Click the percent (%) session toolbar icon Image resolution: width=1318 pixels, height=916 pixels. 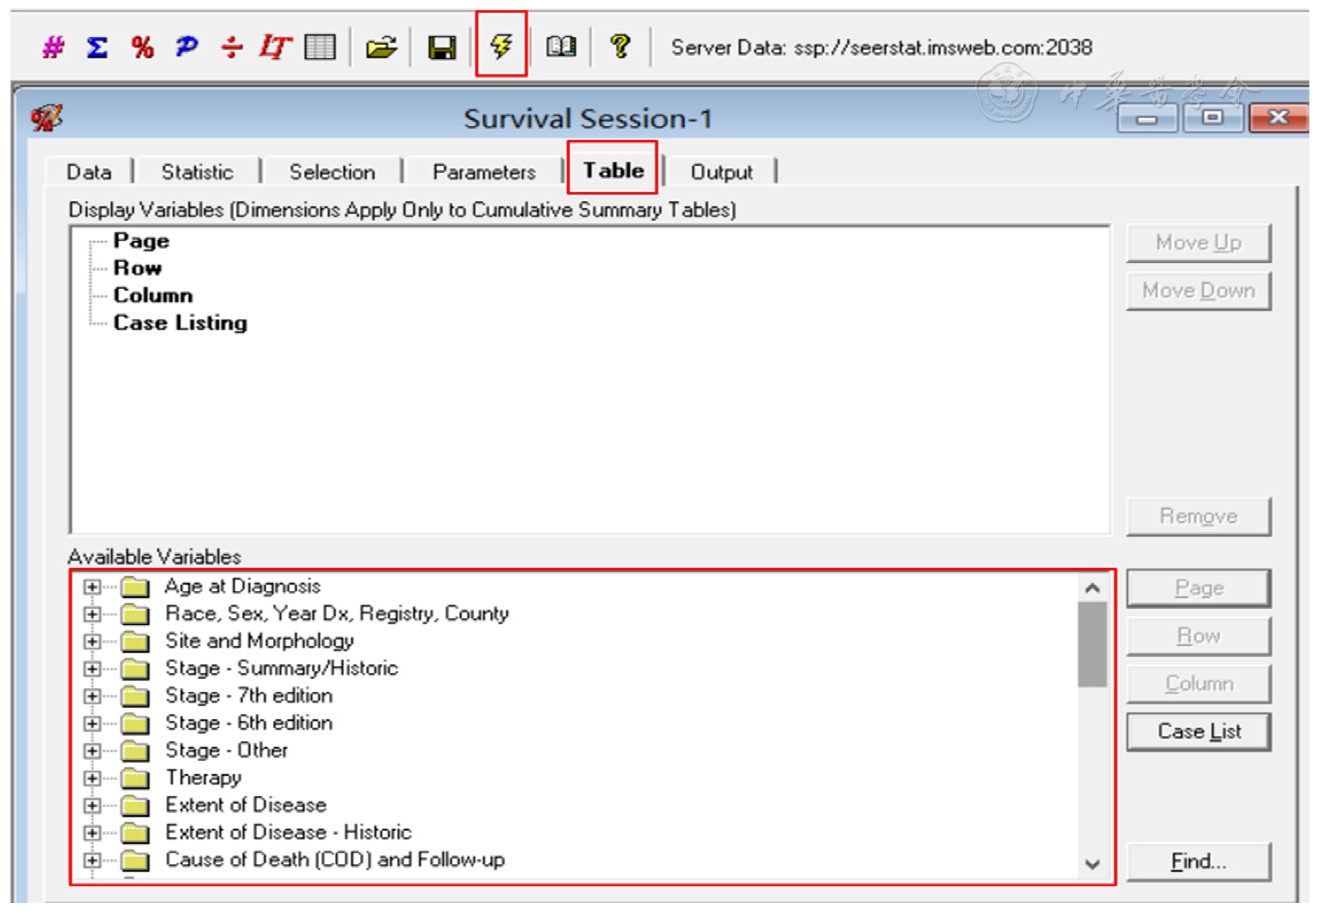(x=142, y=47)
